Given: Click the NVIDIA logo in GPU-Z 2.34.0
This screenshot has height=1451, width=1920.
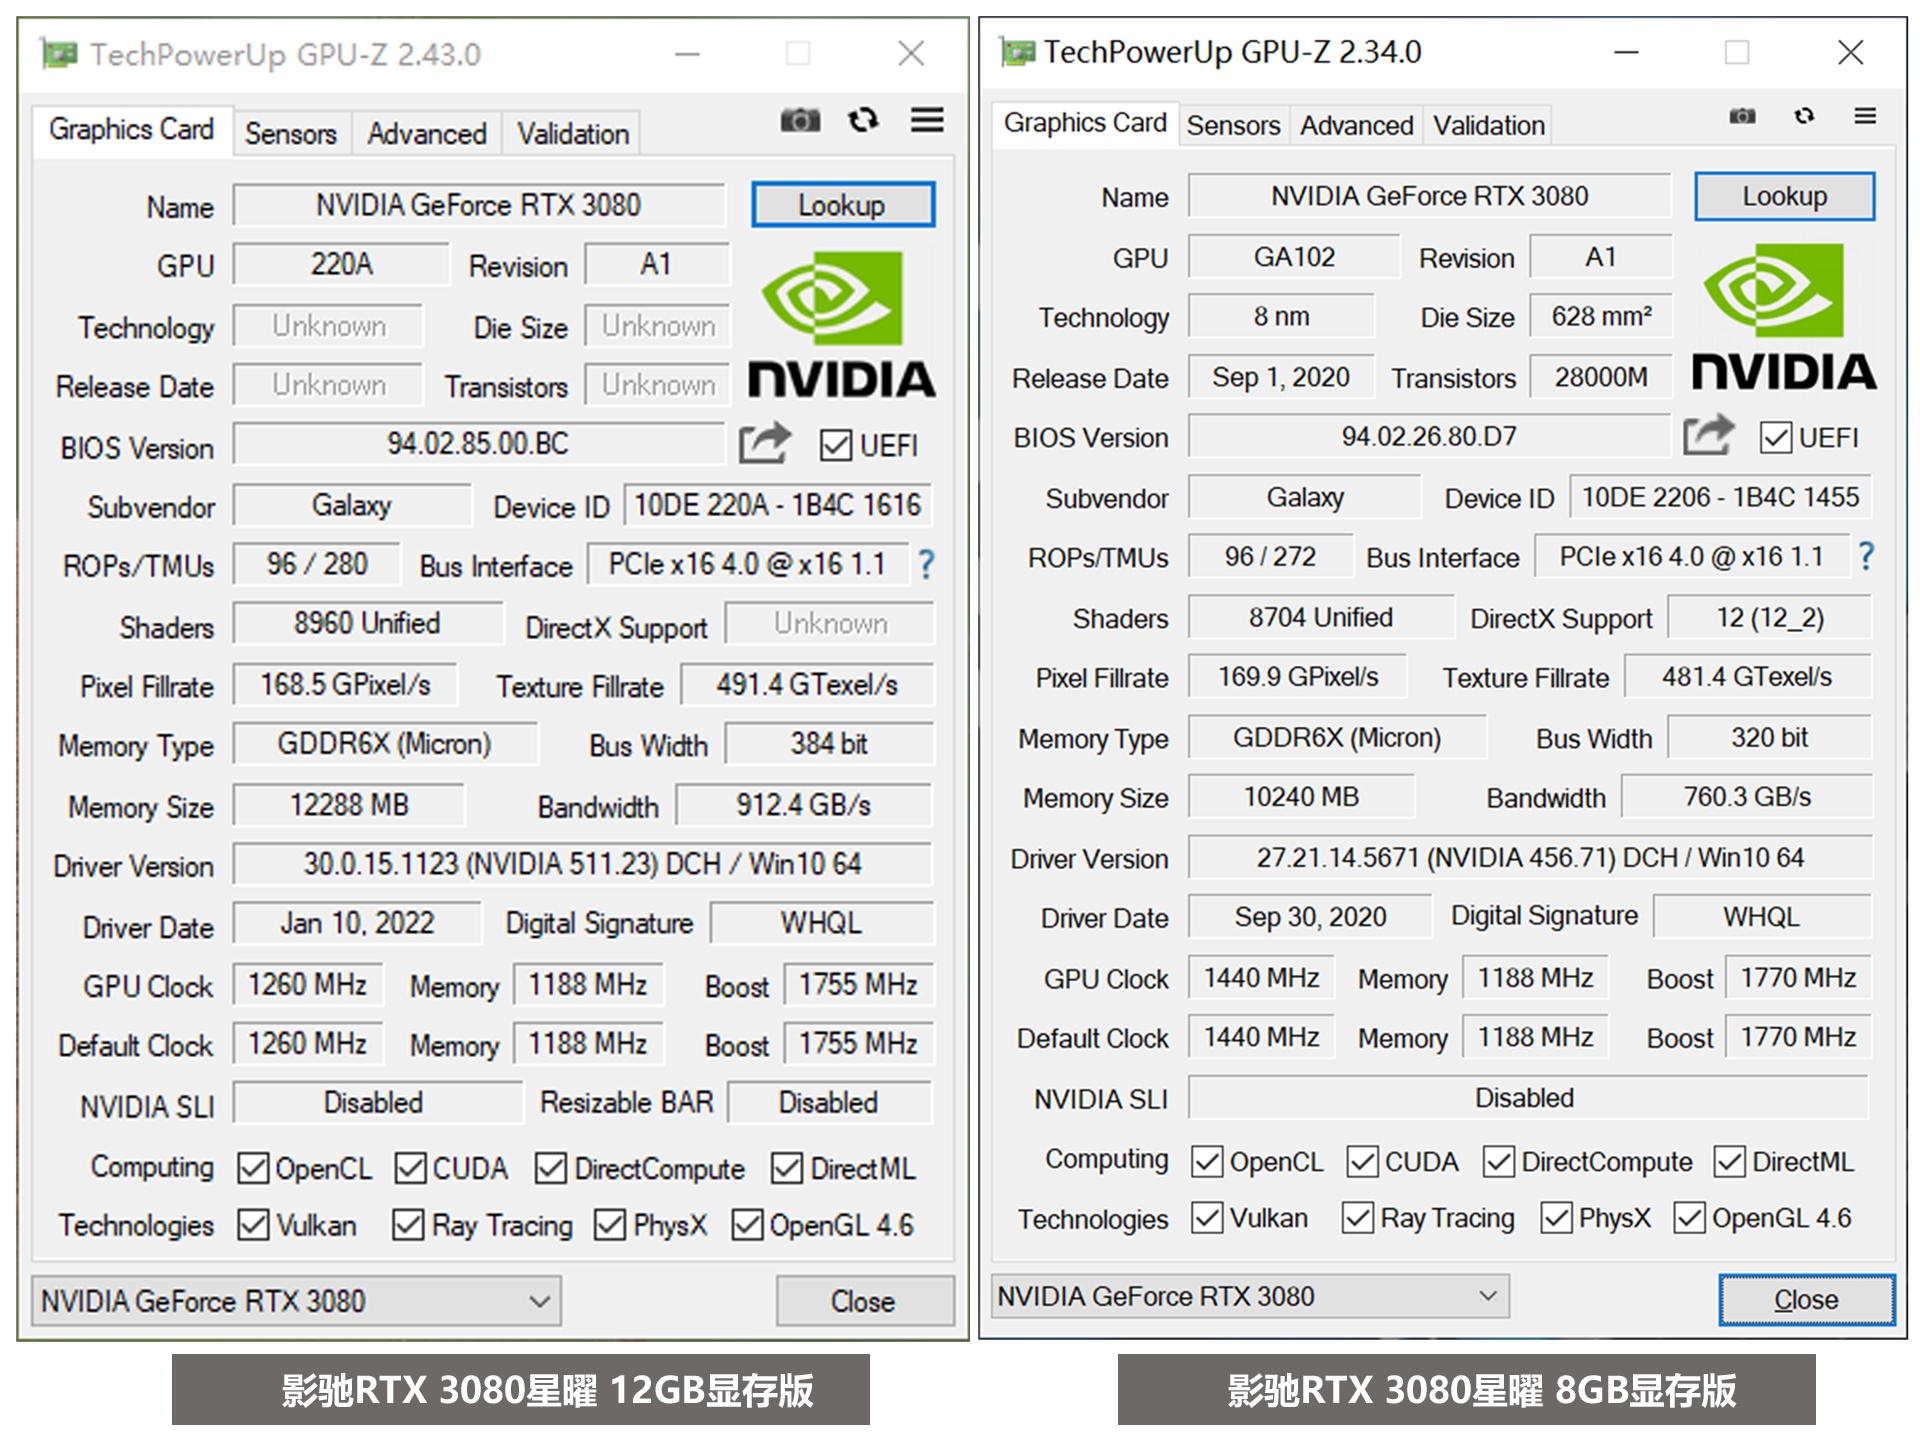Looking at the screenshot, I should pos(1783,316).
